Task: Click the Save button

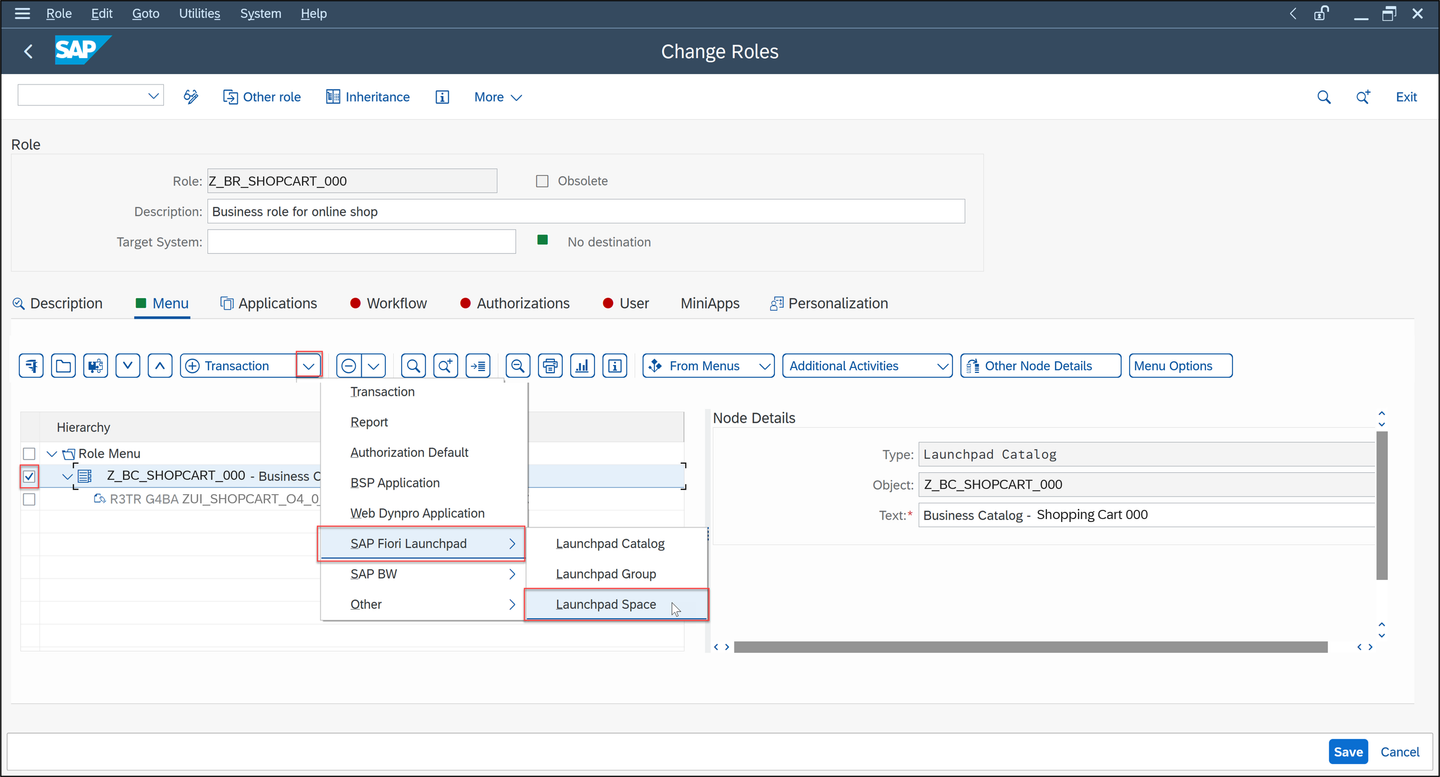Action: [1348, 752]
